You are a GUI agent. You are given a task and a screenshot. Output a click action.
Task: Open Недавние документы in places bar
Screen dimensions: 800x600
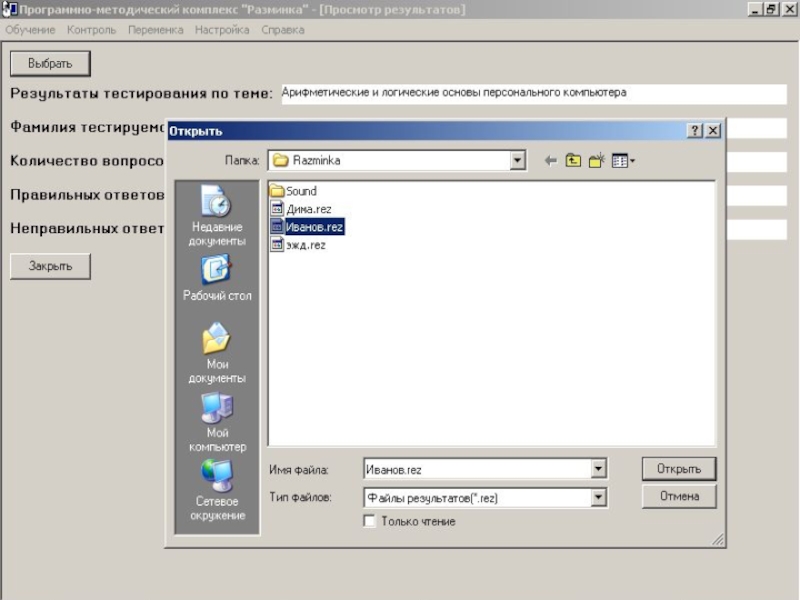pos(217,215)
